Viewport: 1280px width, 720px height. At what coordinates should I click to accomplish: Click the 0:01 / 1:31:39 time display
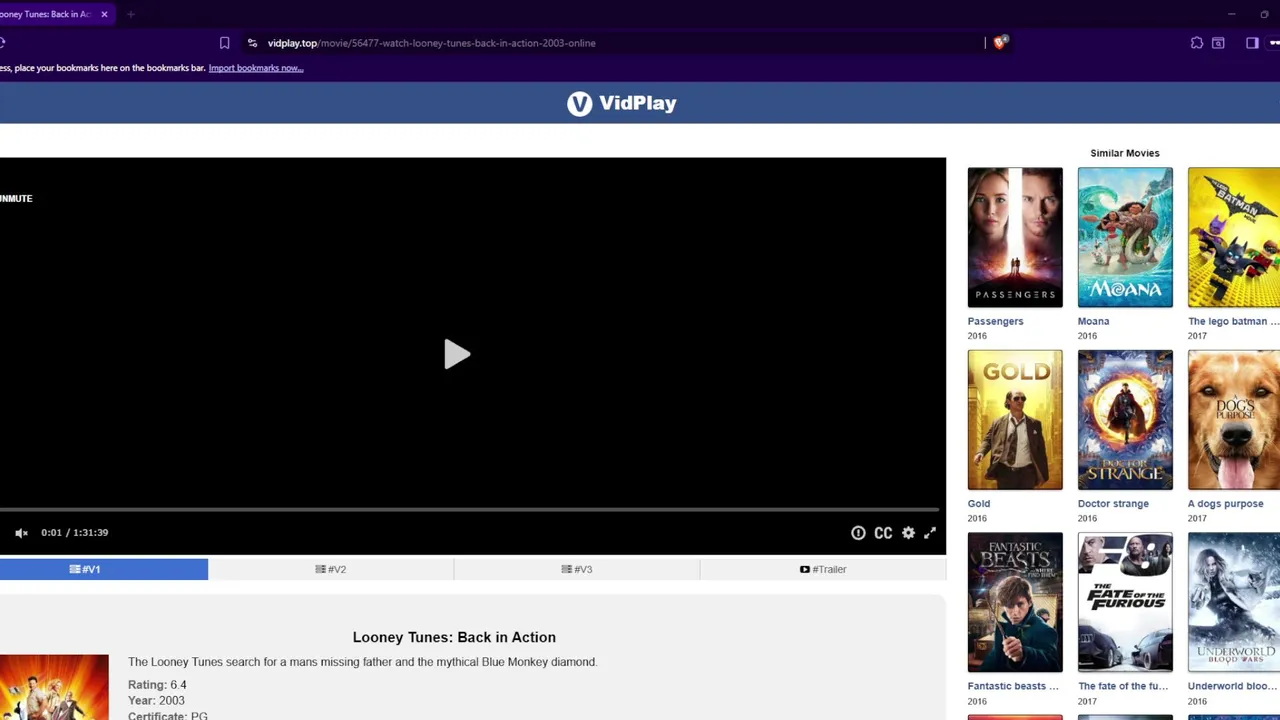(x=75, y=533)
